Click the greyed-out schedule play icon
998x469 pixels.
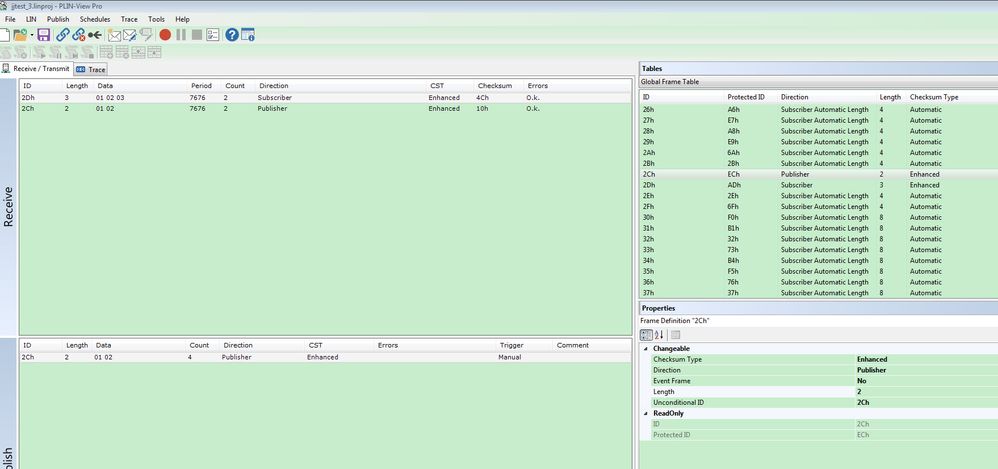point(39,52)
